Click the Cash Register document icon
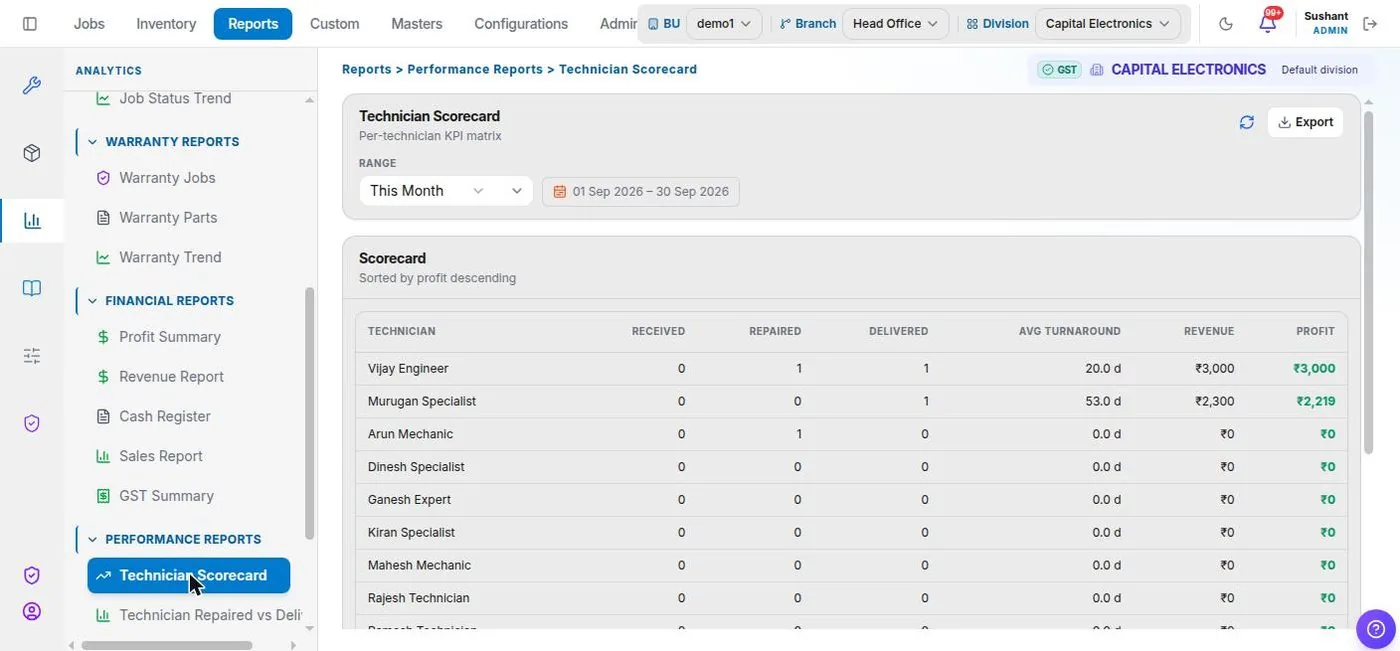The image size is (1400, 651). pos(103,416)
